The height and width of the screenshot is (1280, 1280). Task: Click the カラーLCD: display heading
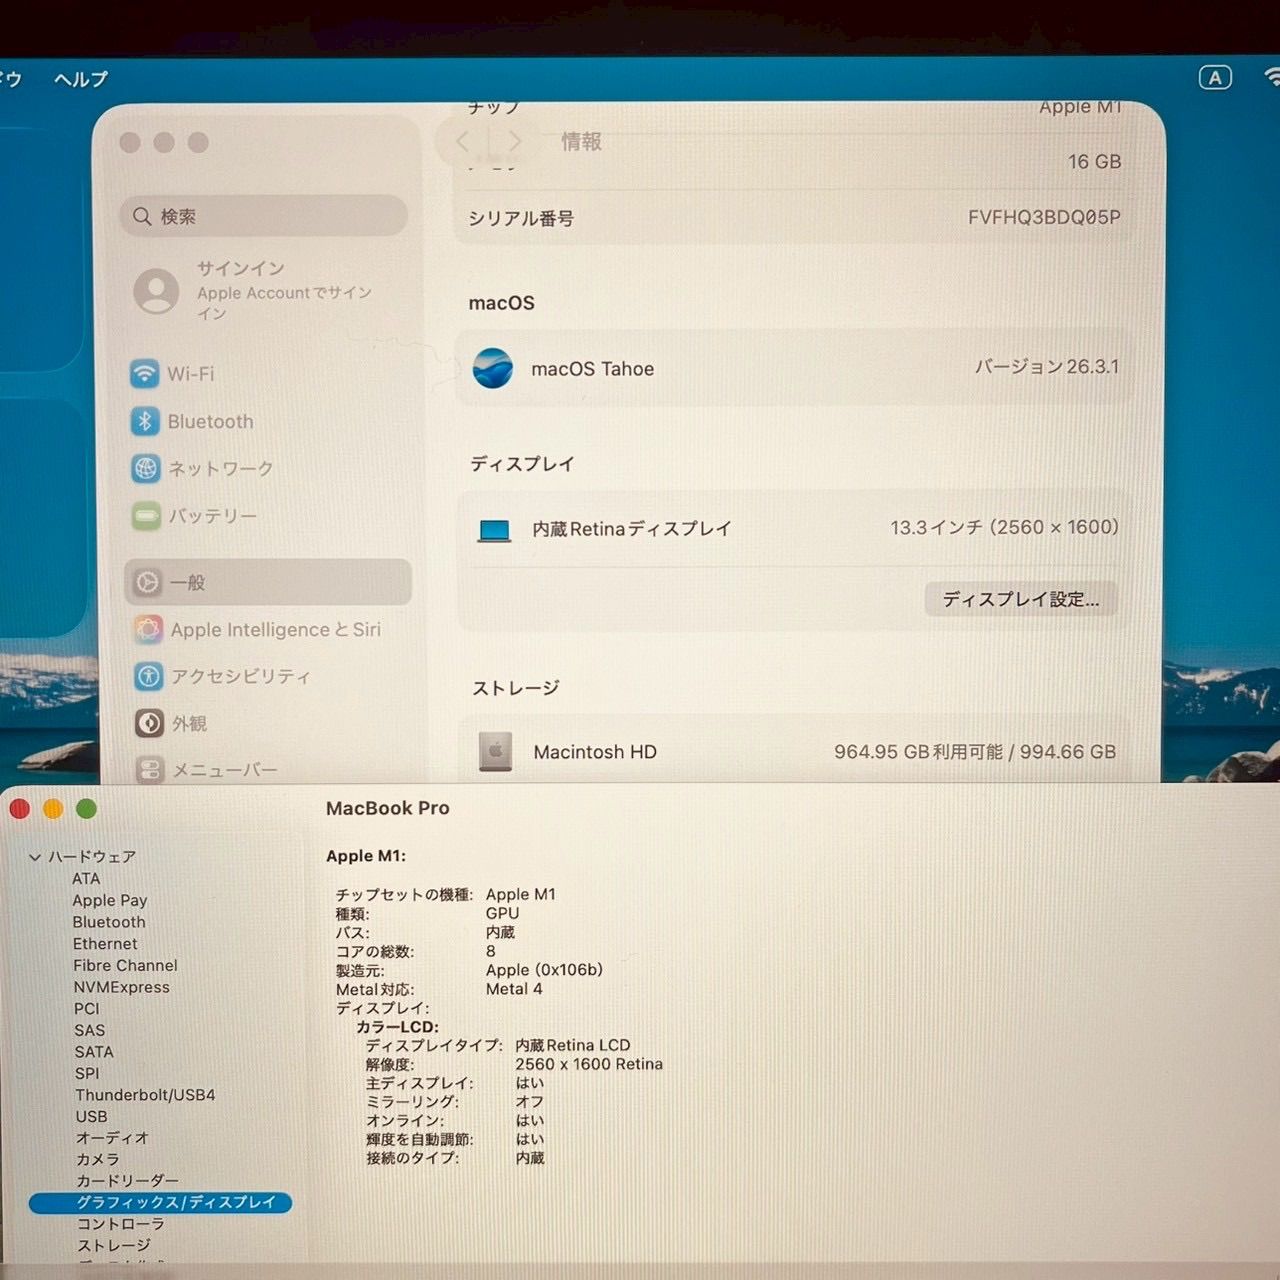[x=397, y=1027]
